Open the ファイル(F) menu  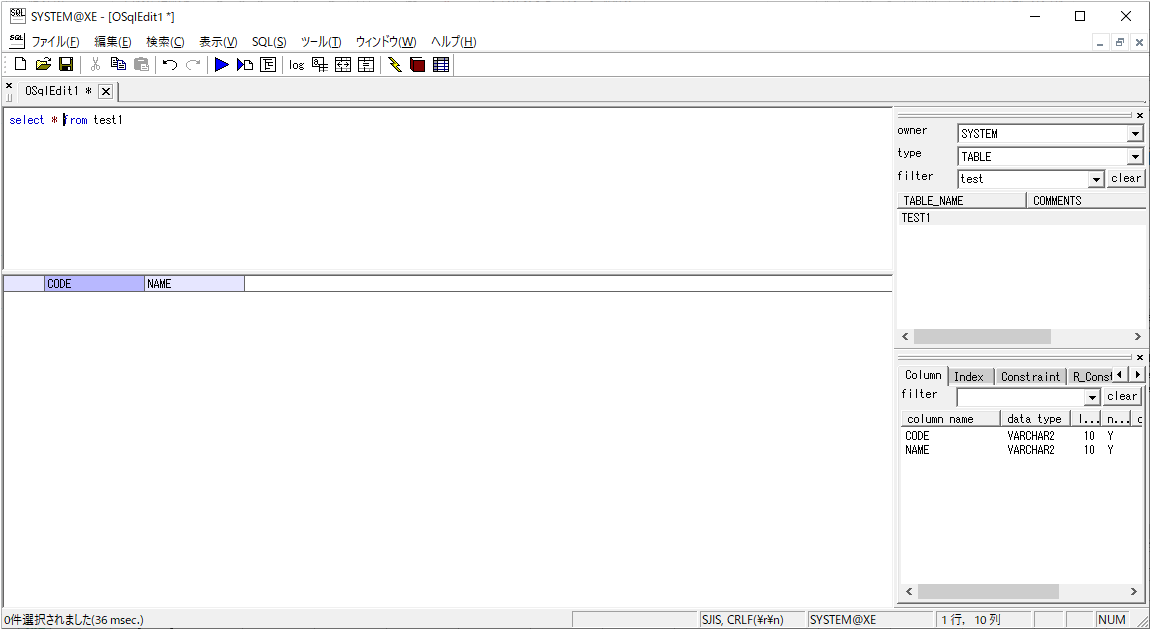(x=55, y=42)
